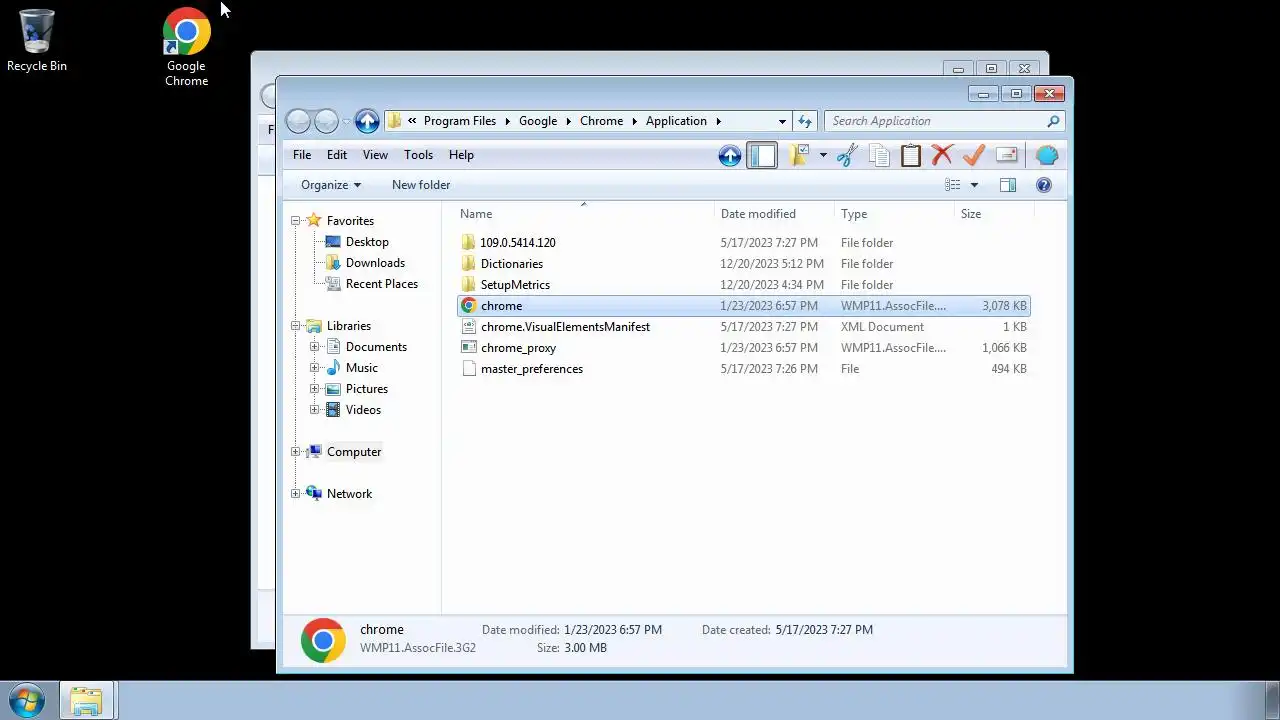Image resolution: width=1280 pixels, height=720 pixels.
Task: Toggle the preview pane button
Action: (1008, 185)
